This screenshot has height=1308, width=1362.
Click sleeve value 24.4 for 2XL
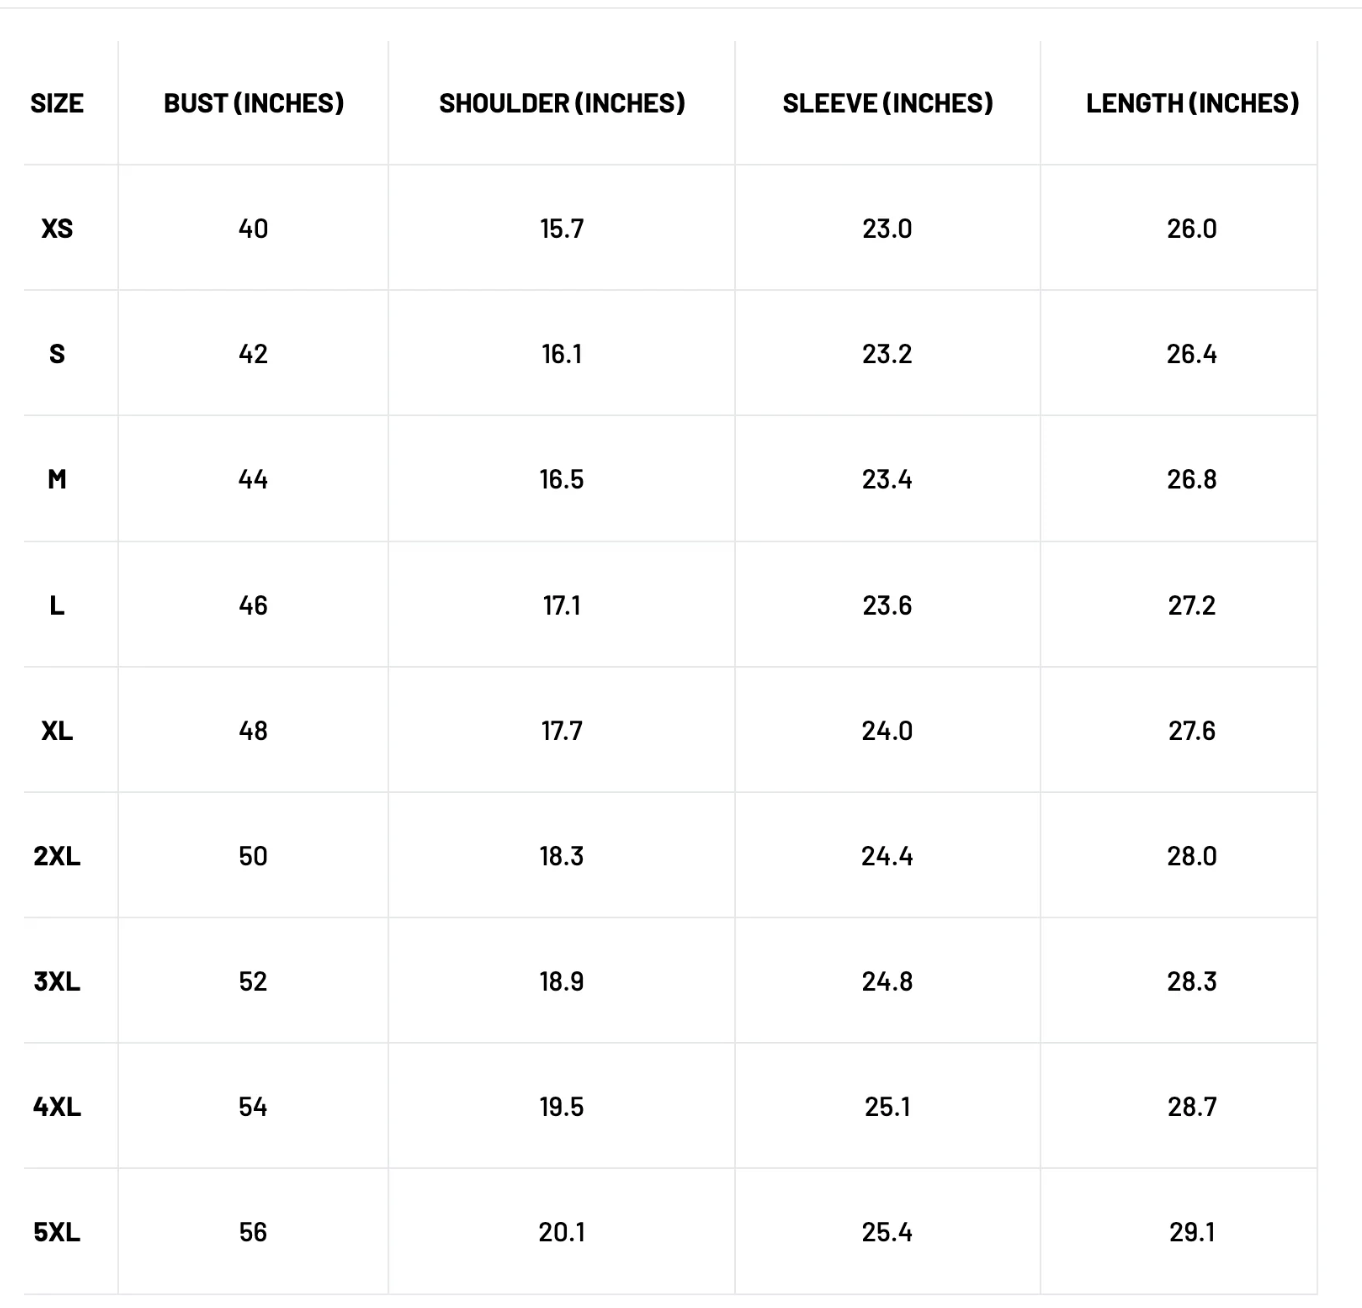click(887, 856)
